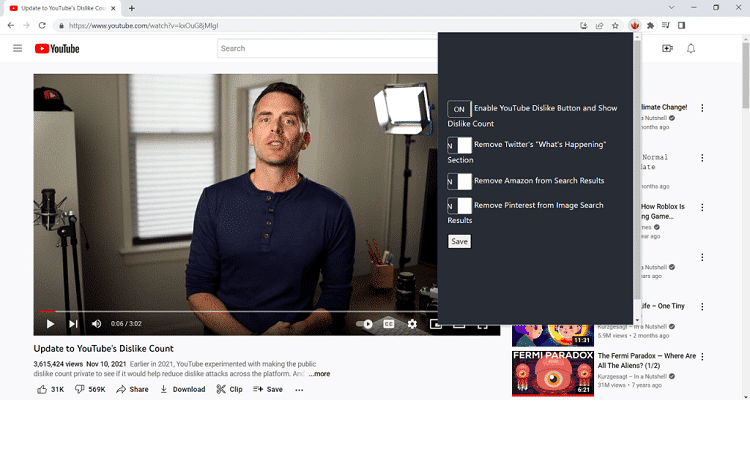750x468 pixels.
Task: Open the YouTube Create video icon
Action: coord(667,48)
